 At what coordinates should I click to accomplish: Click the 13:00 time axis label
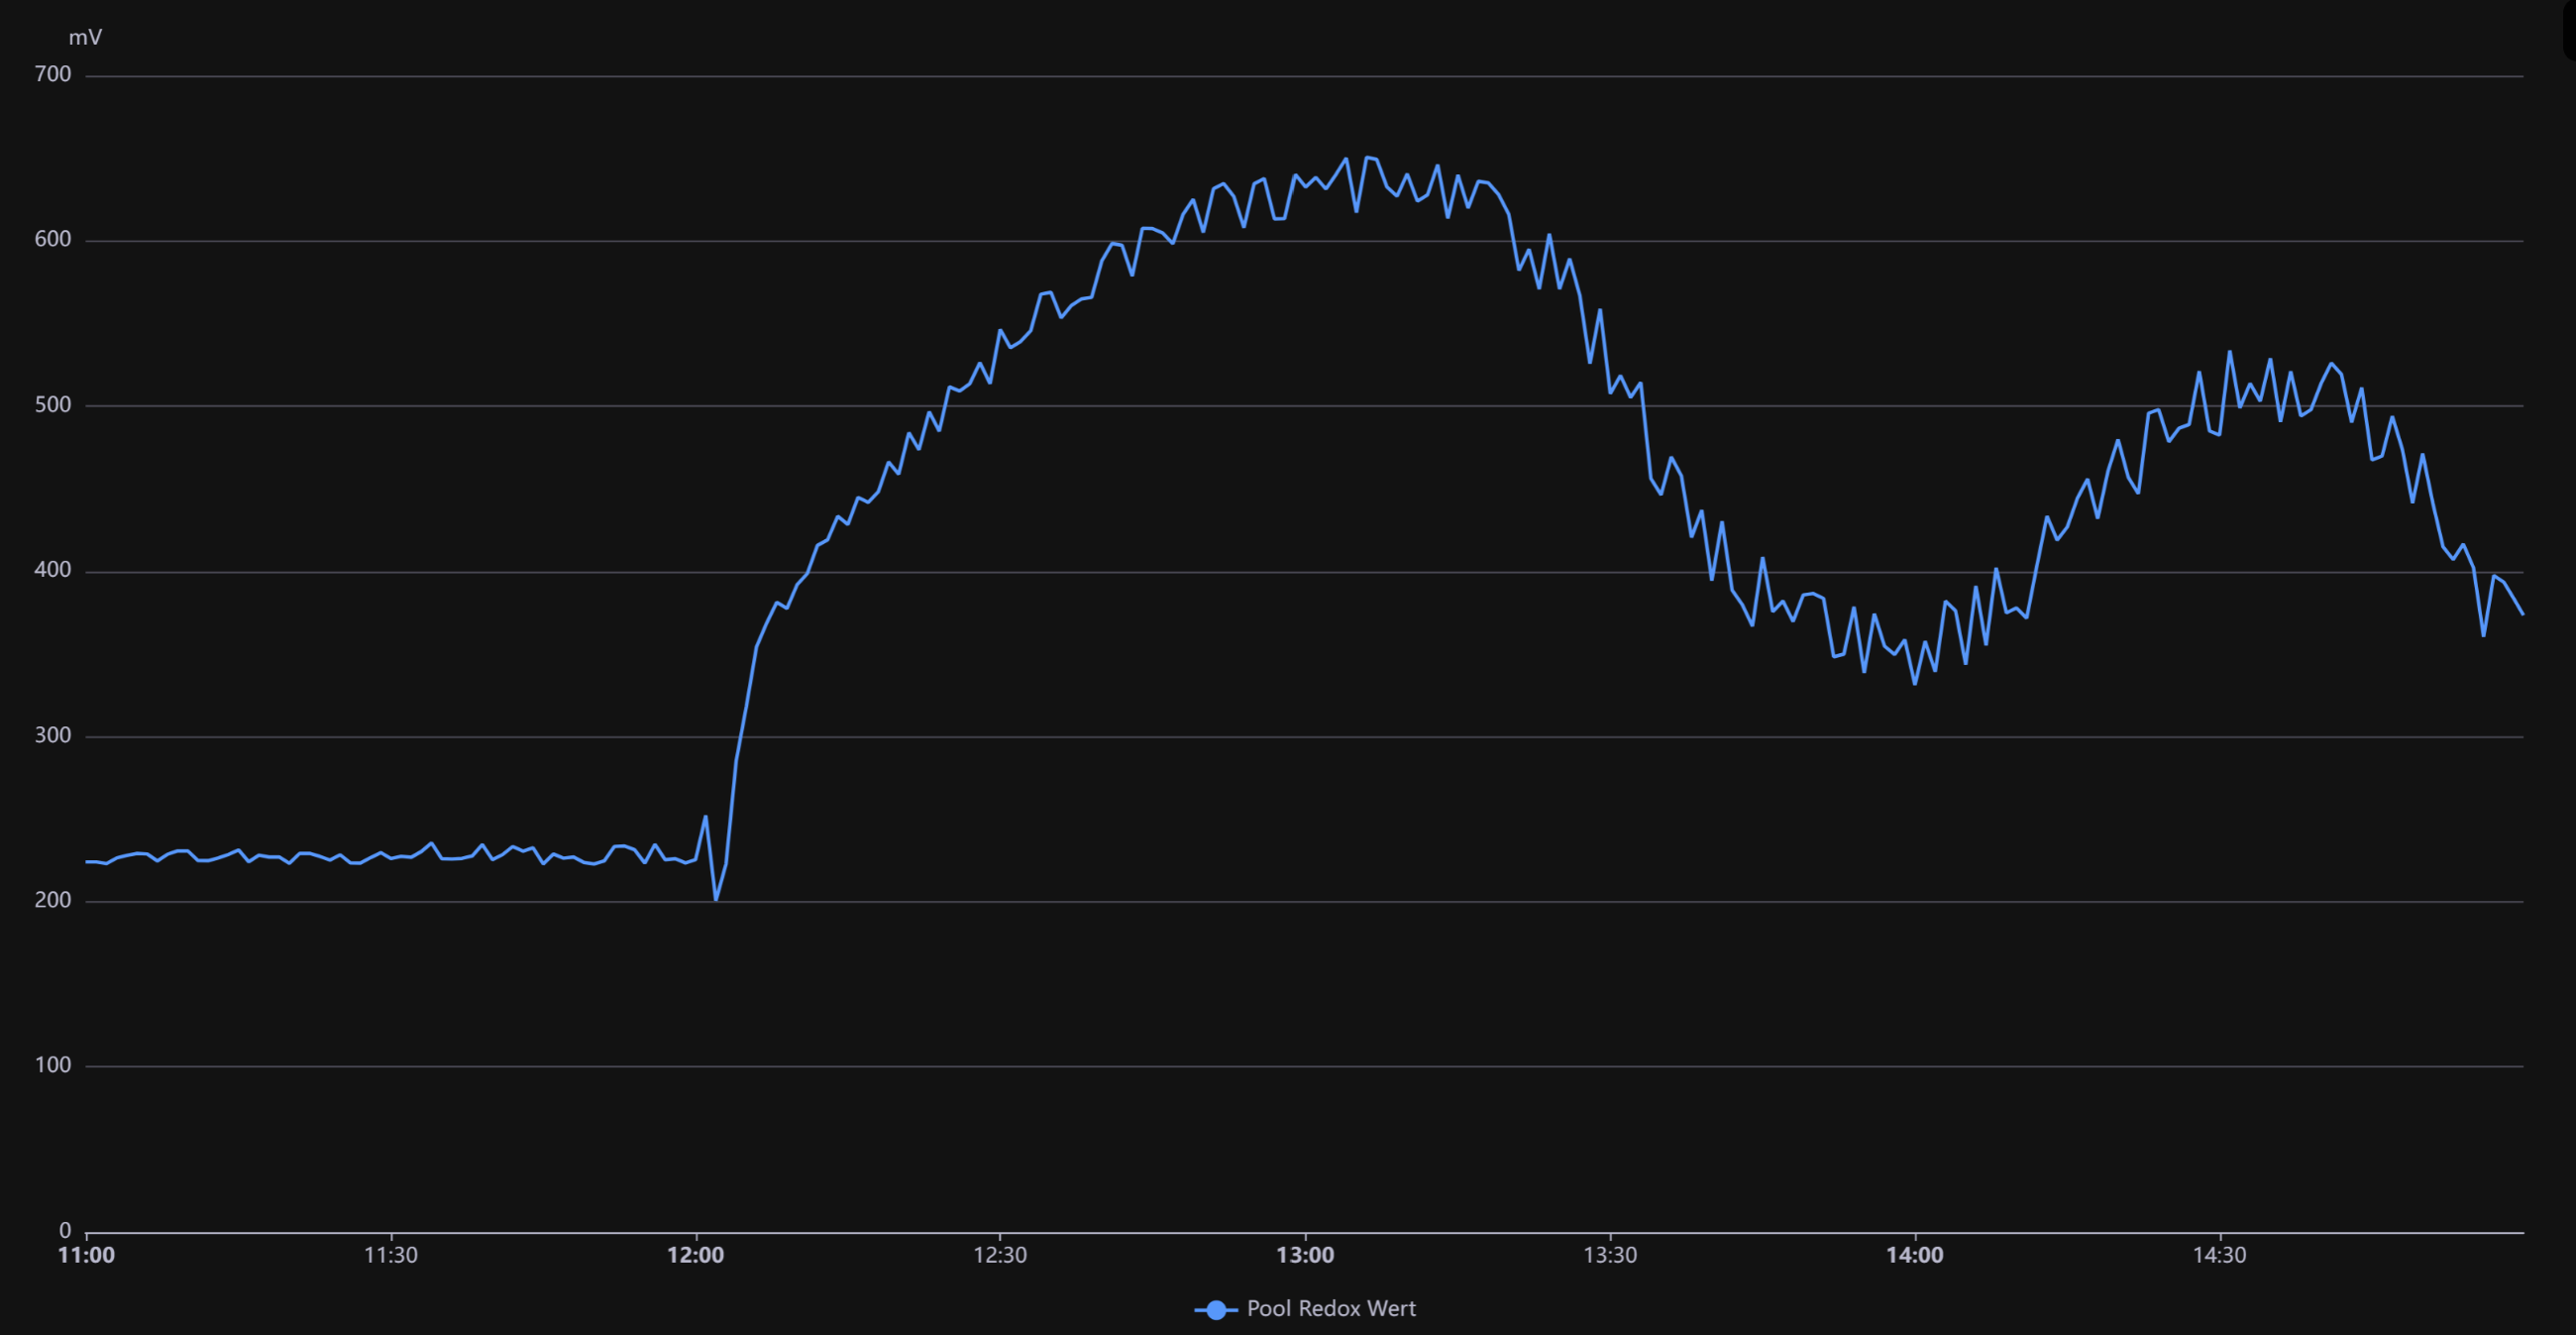(x=1305, y=1255)
